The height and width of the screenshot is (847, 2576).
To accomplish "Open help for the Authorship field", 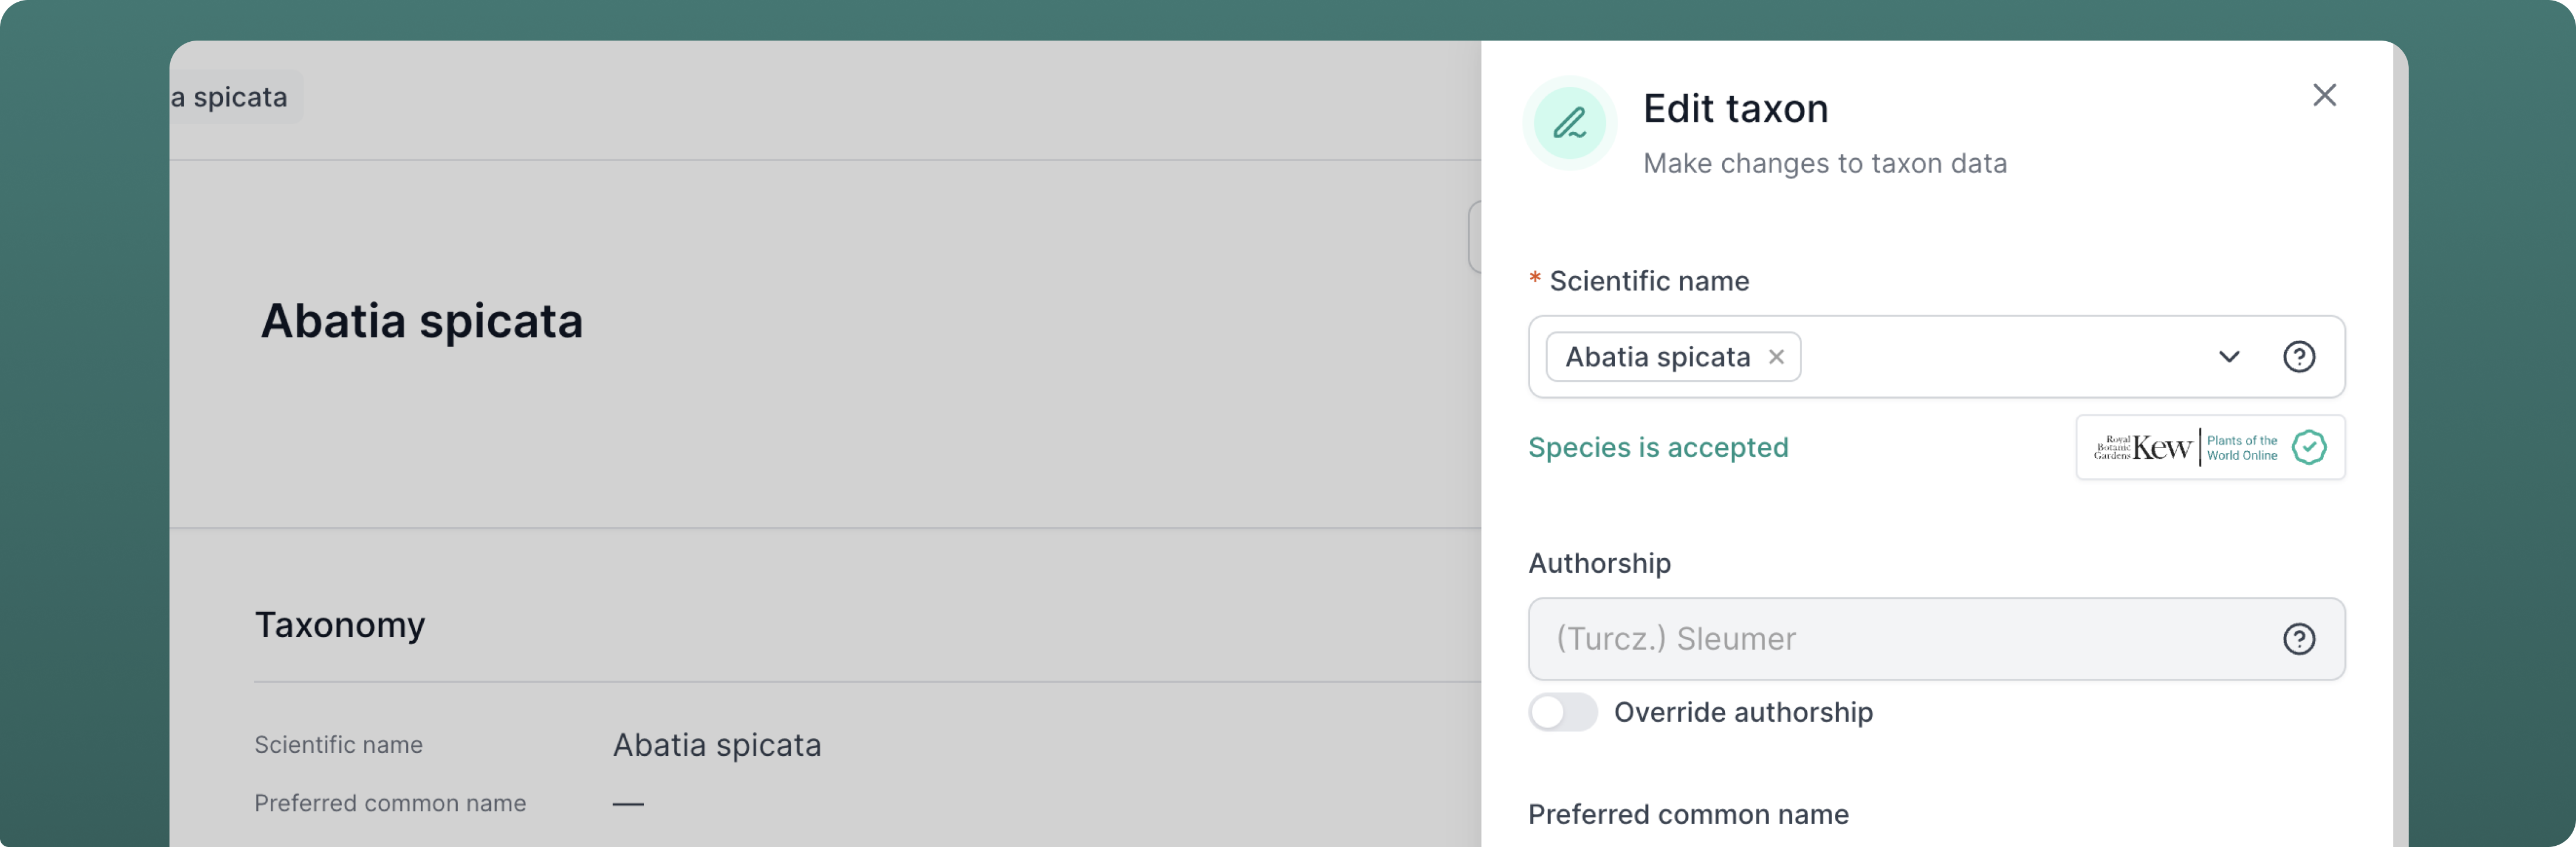I will [x=2298, y=639].
